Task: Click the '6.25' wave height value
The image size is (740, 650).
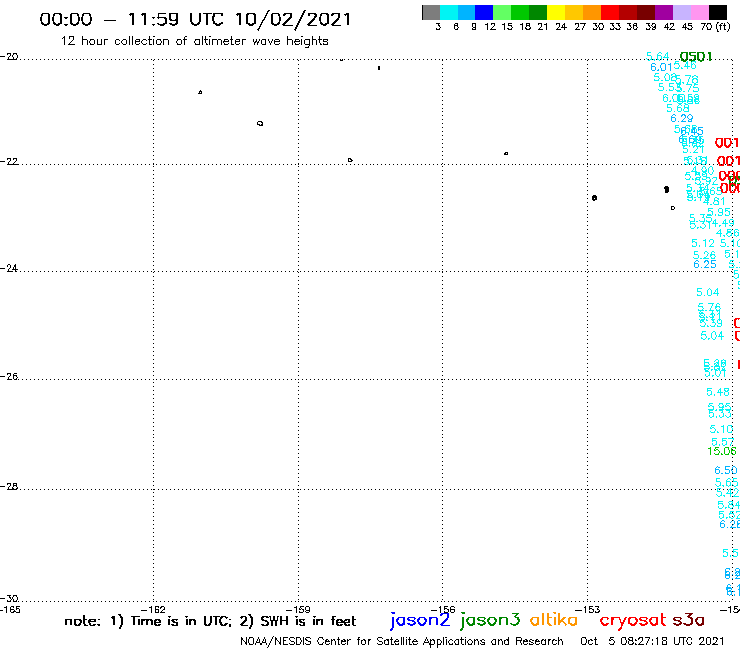Action: pos(705,264)
